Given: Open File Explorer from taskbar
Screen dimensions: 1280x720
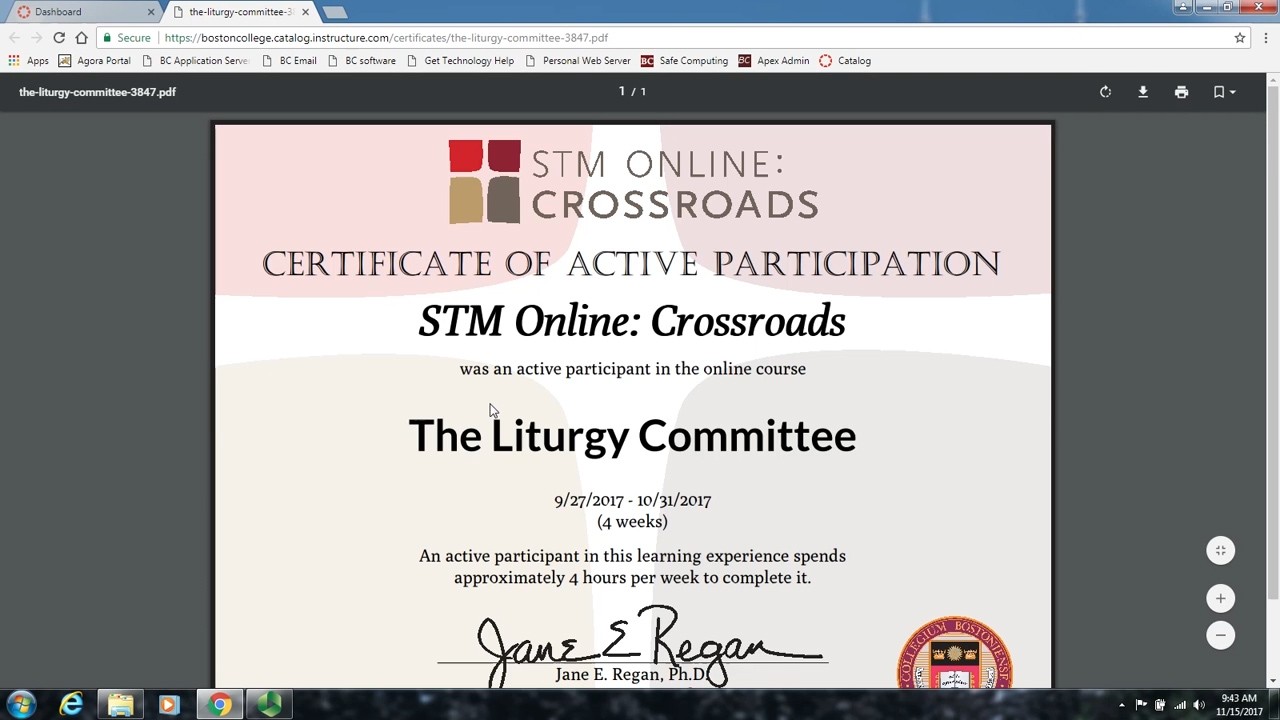Looking at the screenshot, I should [x=120, y=704].
